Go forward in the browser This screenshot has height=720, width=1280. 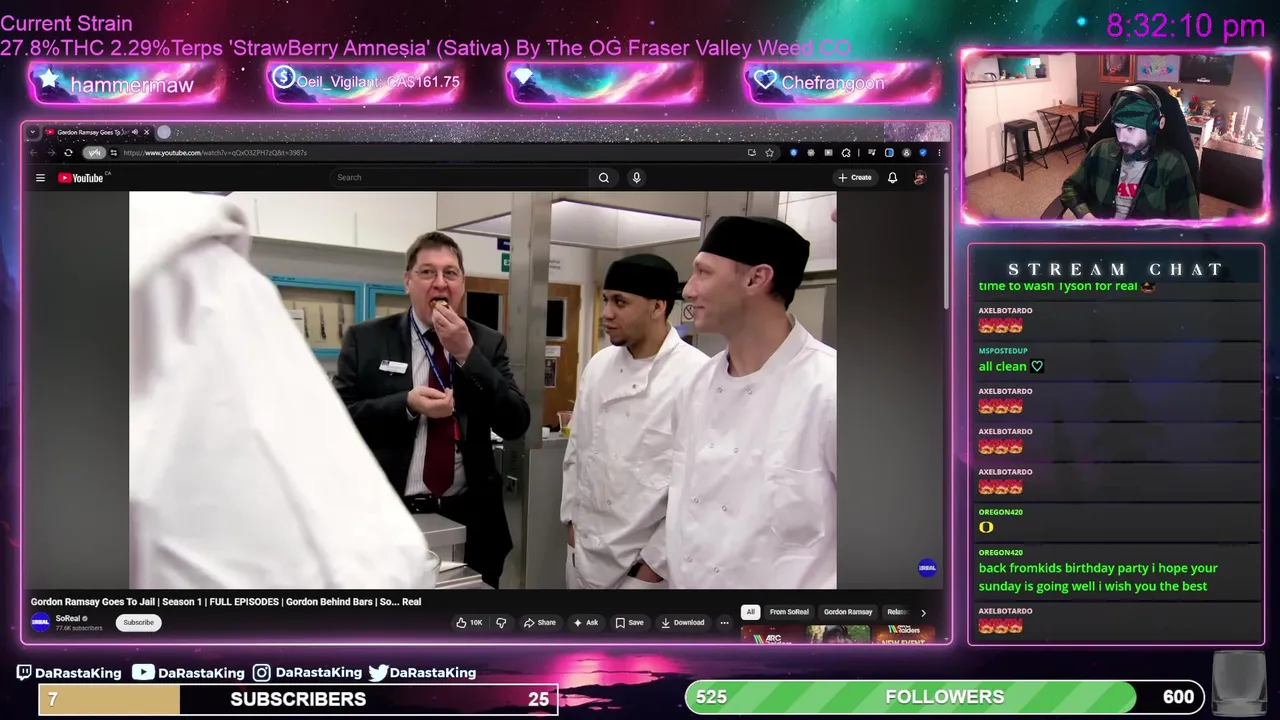[50, 153]
